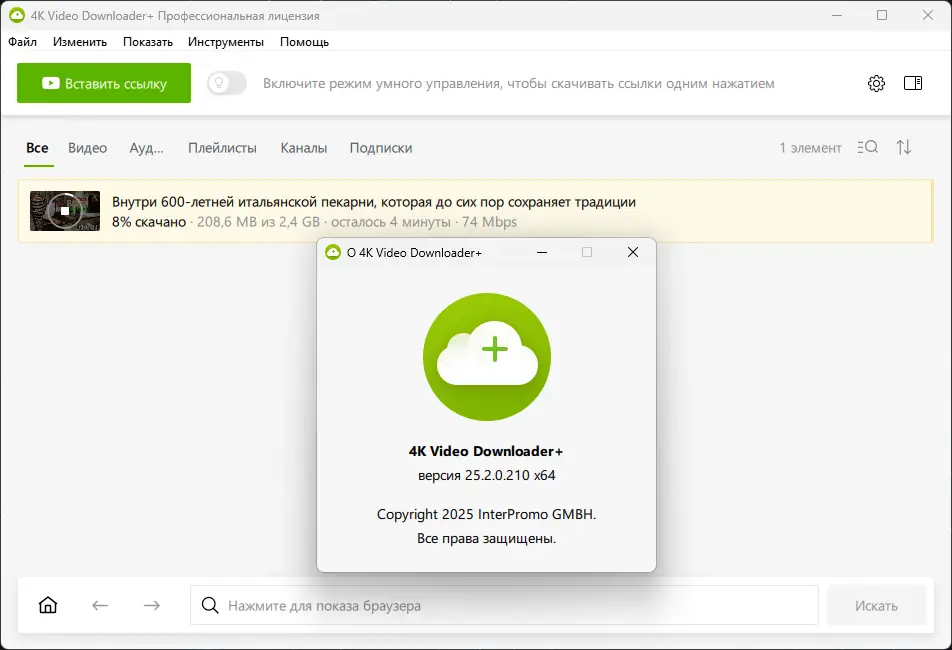This screenshot has height=650, width=952.
Task: Enable the smart mode toggle switch
Action: pyautogui.click(x=226, y=83)
